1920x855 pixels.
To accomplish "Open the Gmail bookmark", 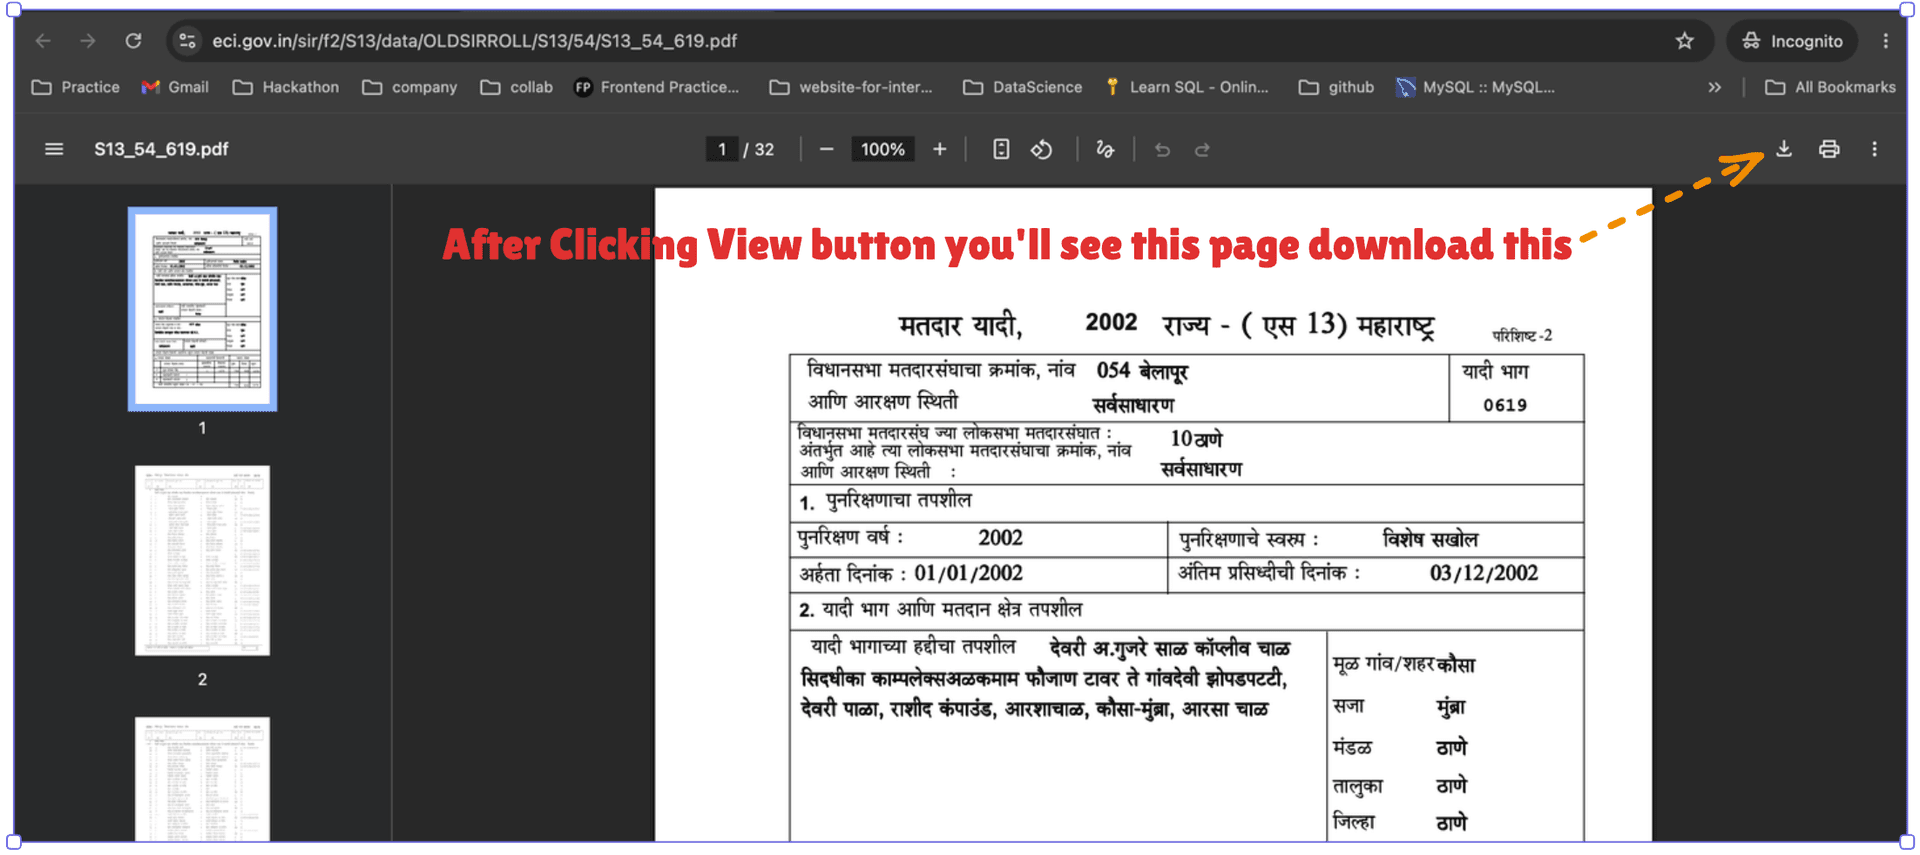I will pyautogui.click(x=175, y=87).
